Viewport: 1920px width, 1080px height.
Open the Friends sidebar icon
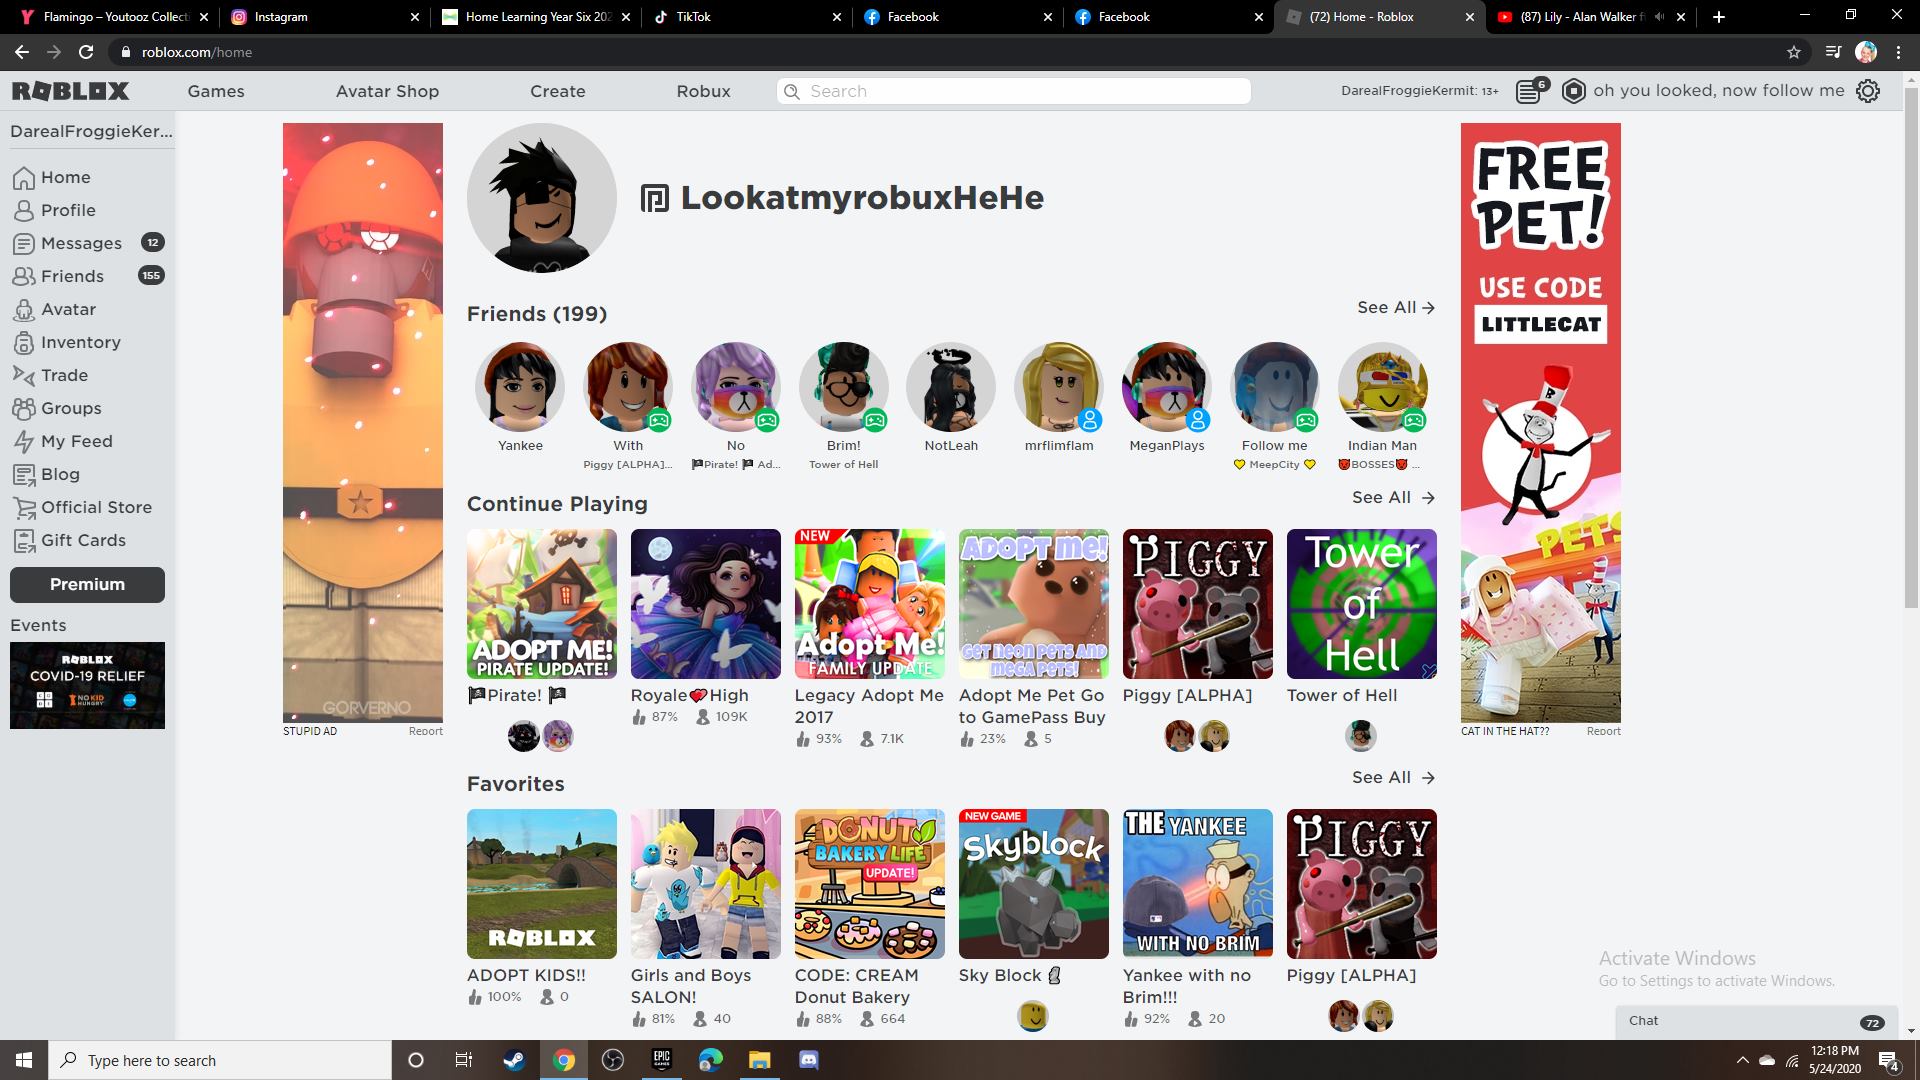24,277
